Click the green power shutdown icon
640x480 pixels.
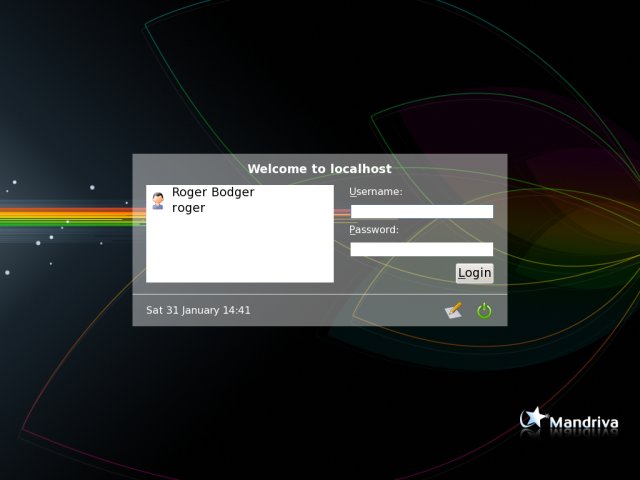(484, 311)
